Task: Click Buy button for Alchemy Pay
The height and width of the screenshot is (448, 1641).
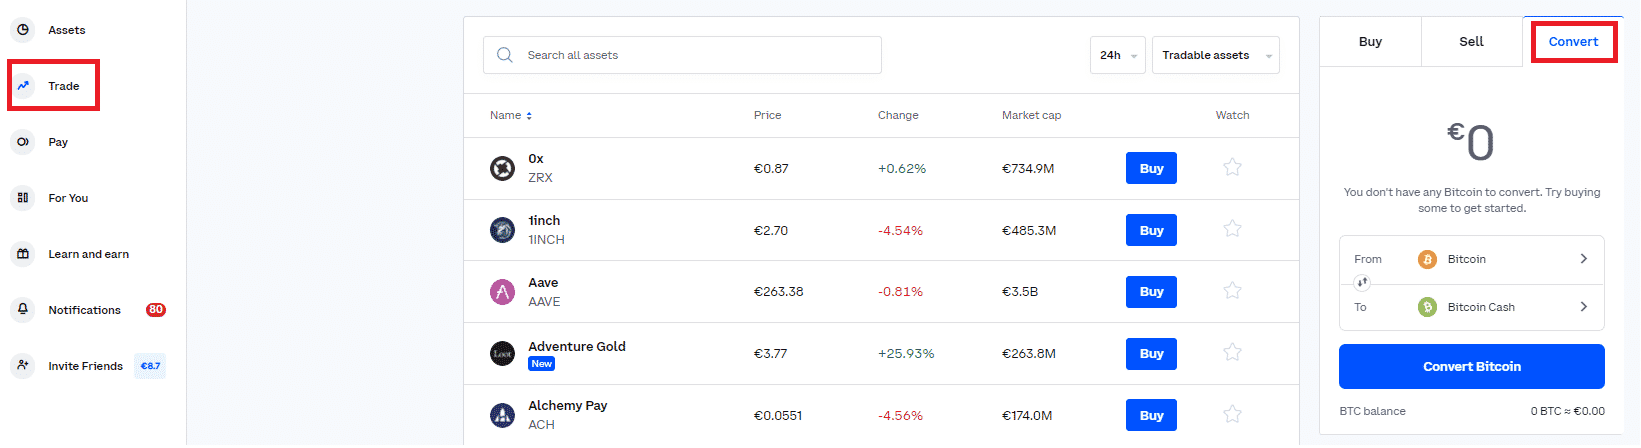Action: pyautogui.click(x=1151, y=415)
